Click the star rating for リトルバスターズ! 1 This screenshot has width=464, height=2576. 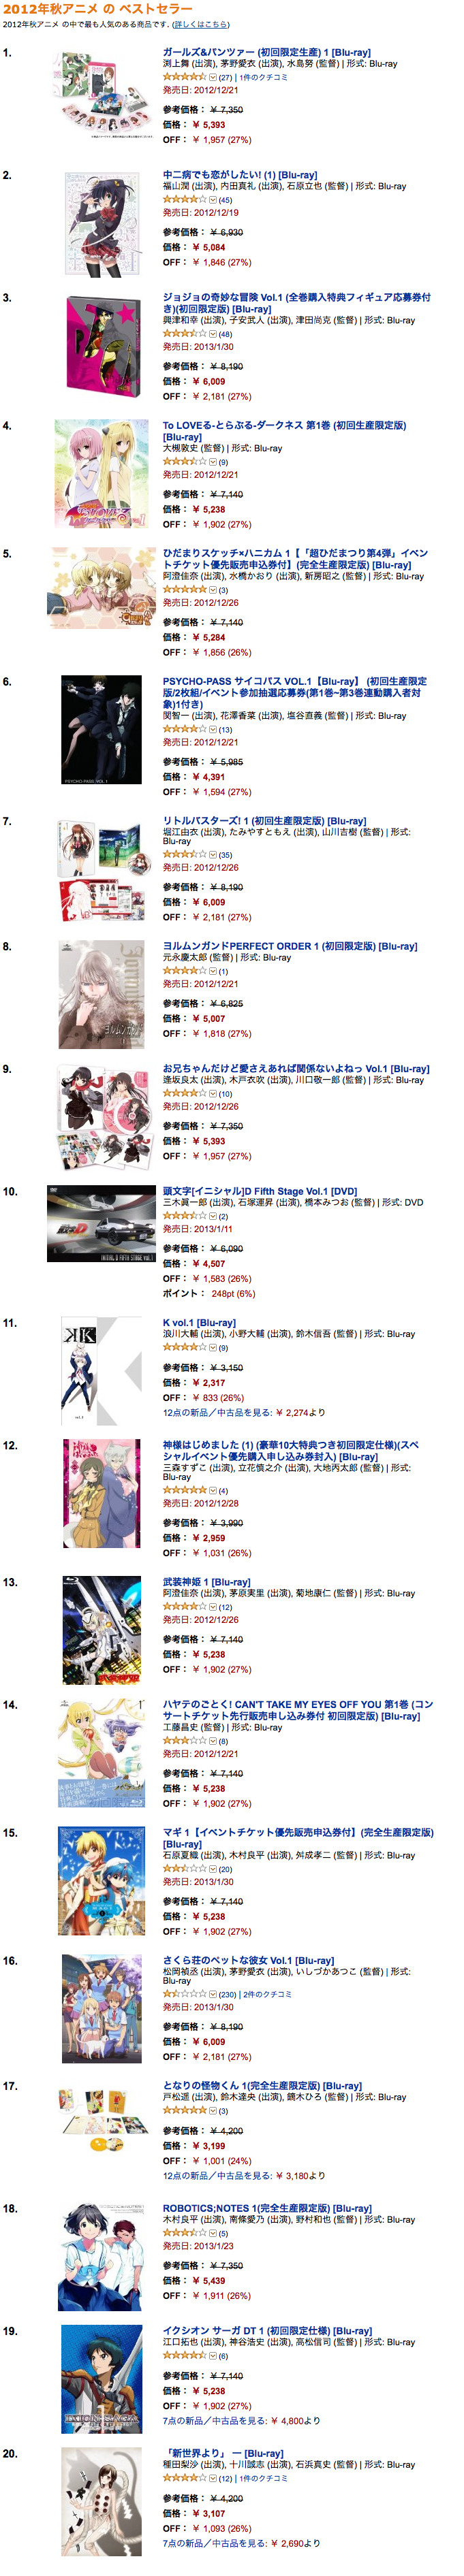(185, 854)
